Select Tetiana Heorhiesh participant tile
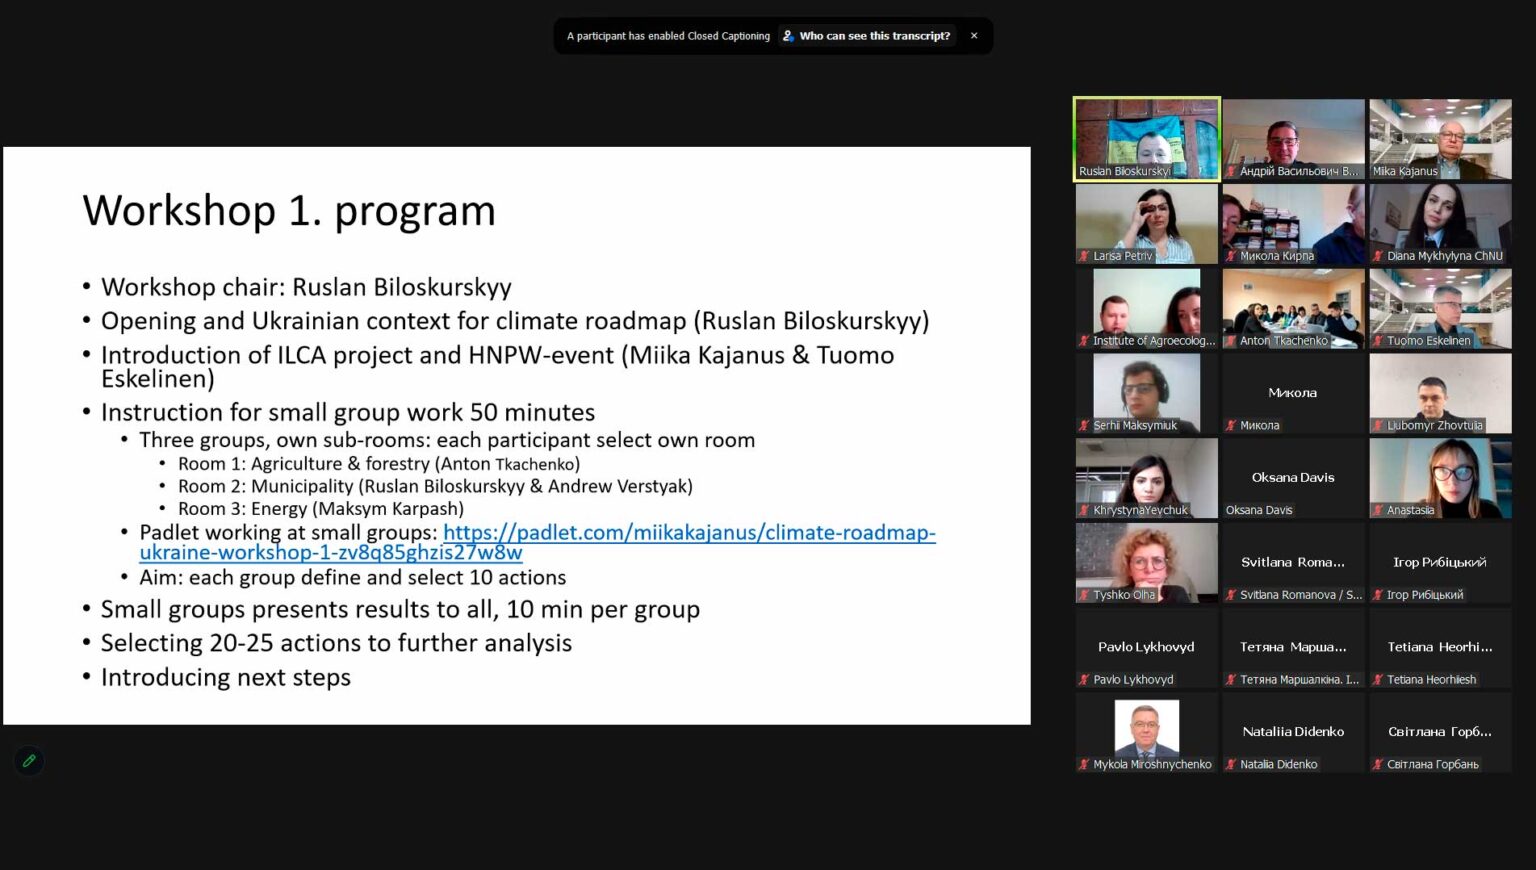Viewport: 1536px width, 870px height. click(x=1440, y=648)
